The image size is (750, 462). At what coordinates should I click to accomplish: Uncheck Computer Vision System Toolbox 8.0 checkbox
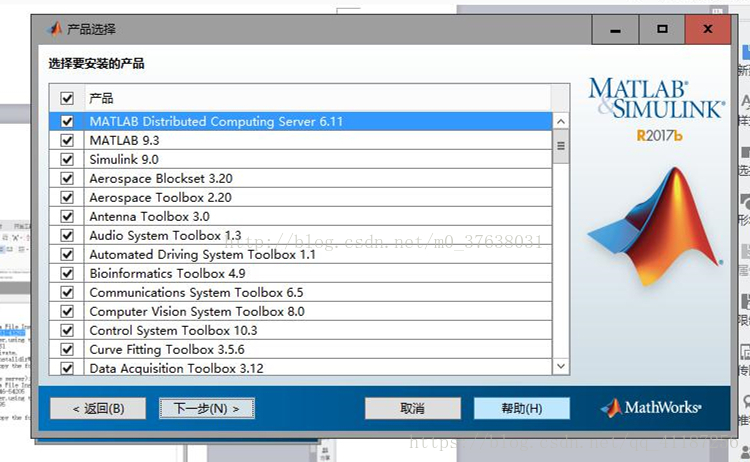(x=67, y=311)
